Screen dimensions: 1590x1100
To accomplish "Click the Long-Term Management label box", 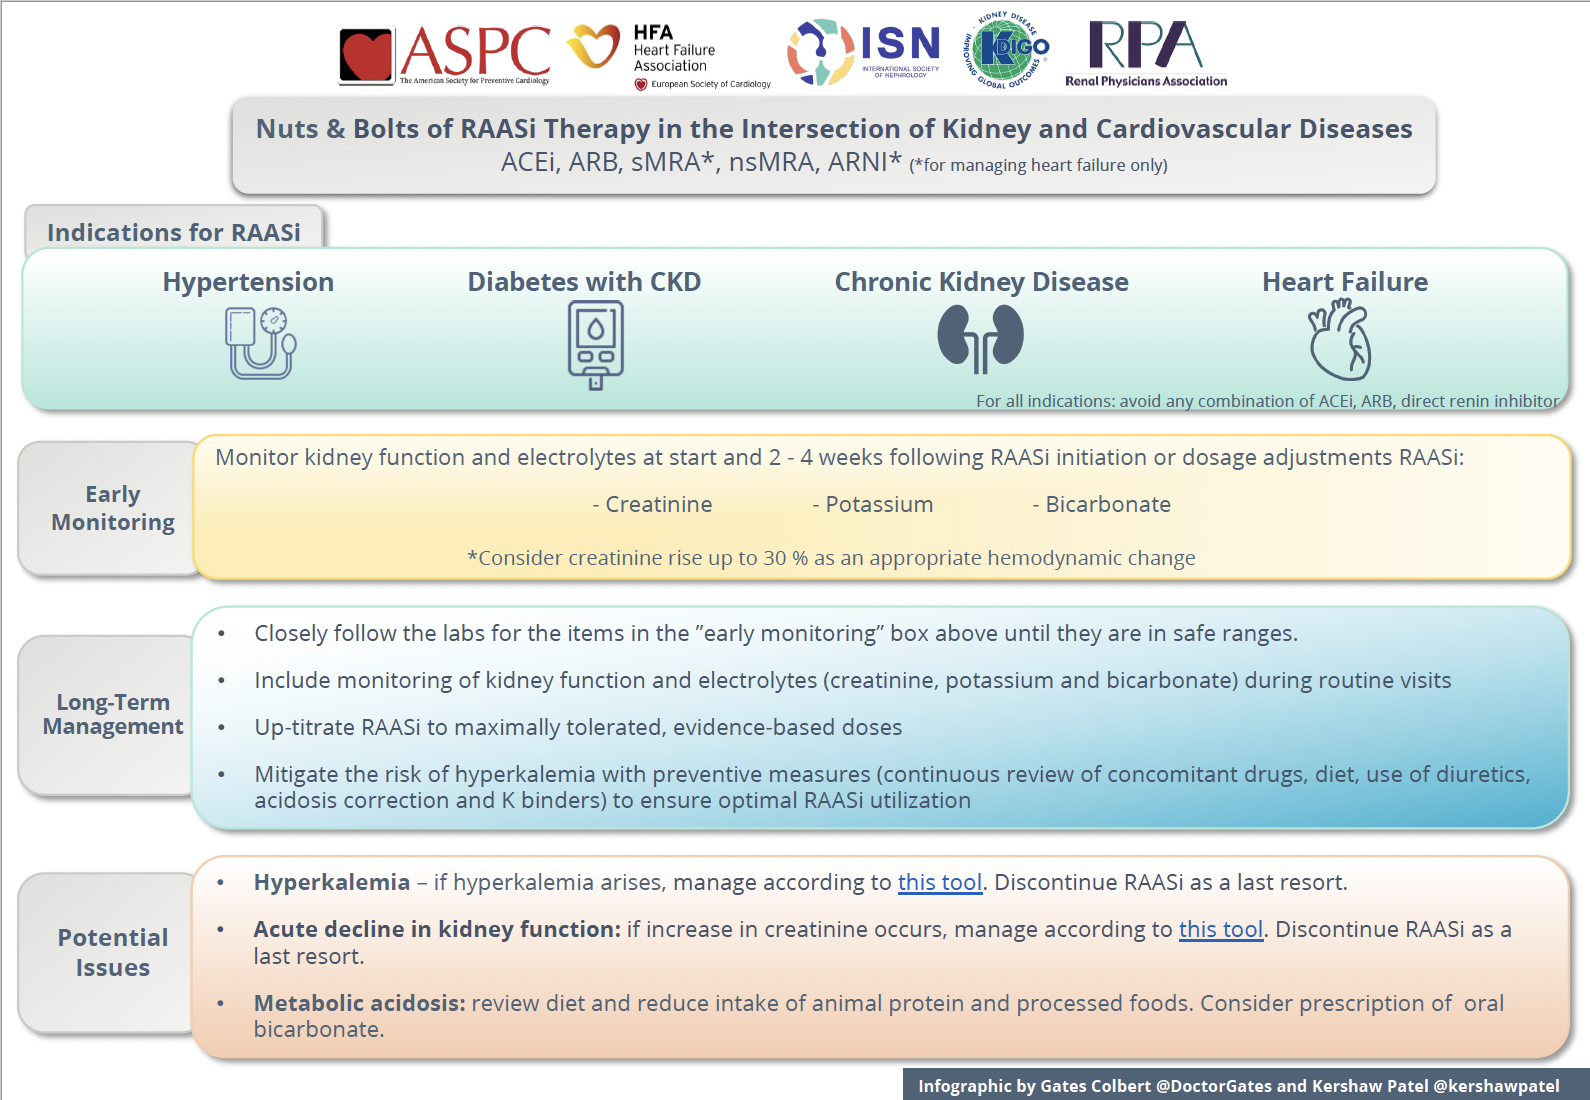I will (x=112, y=714).
